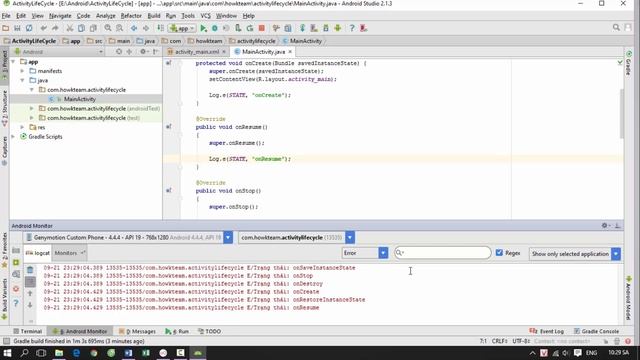The image size is (640, 360).
Task: Expand the Gradle Scripts node
Action: click(13, 137)
